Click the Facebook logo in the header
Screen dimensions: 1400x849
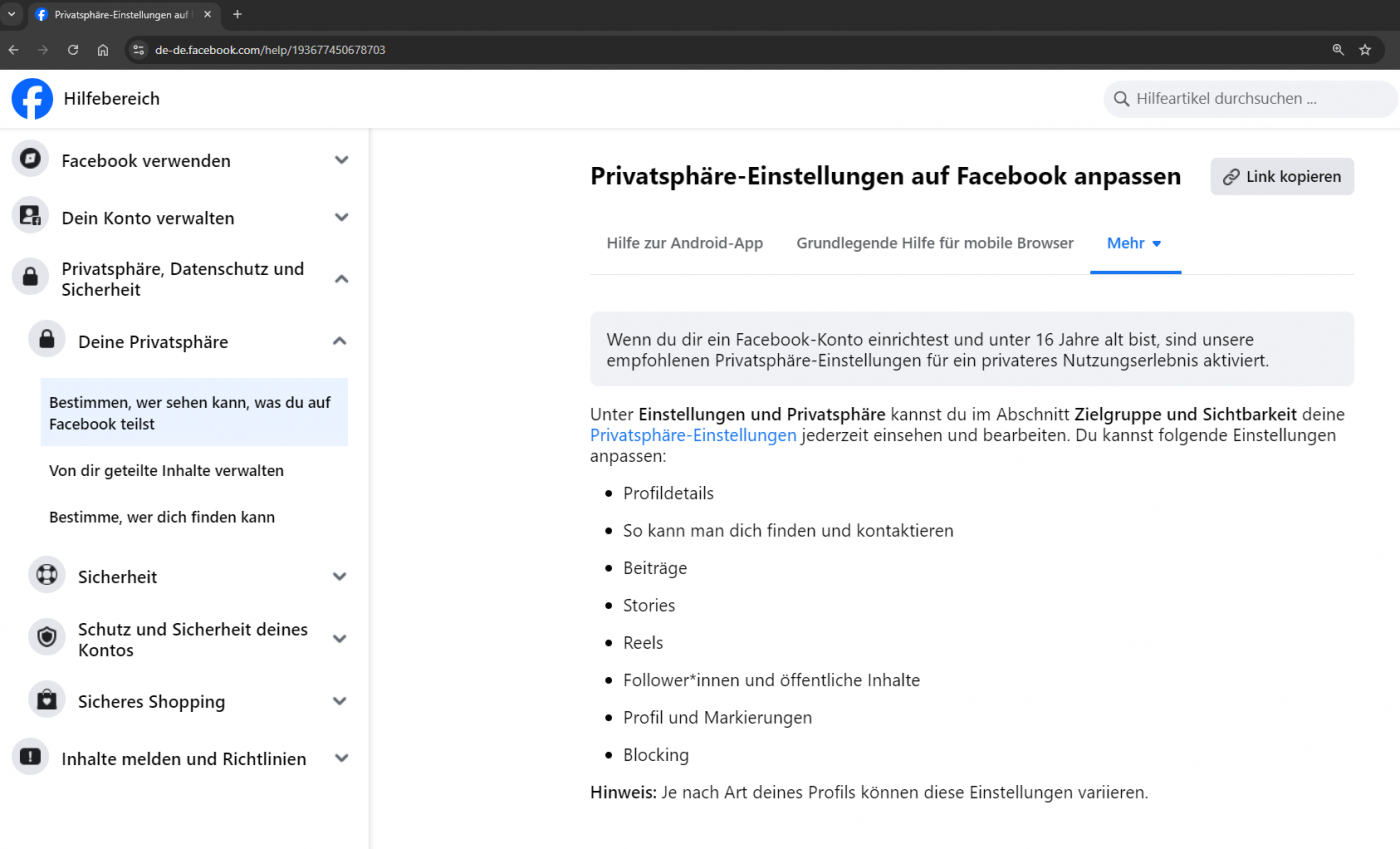[x=32, y=99]
